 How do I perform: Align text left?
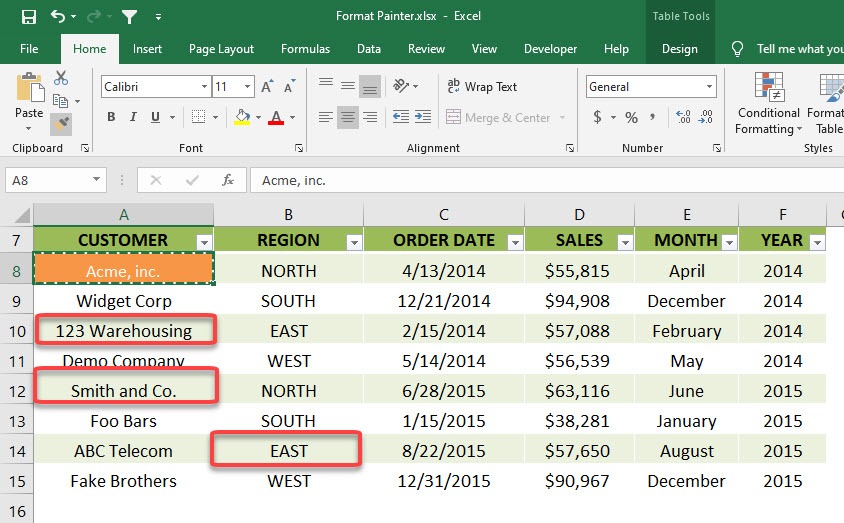[x=326, y=117]
